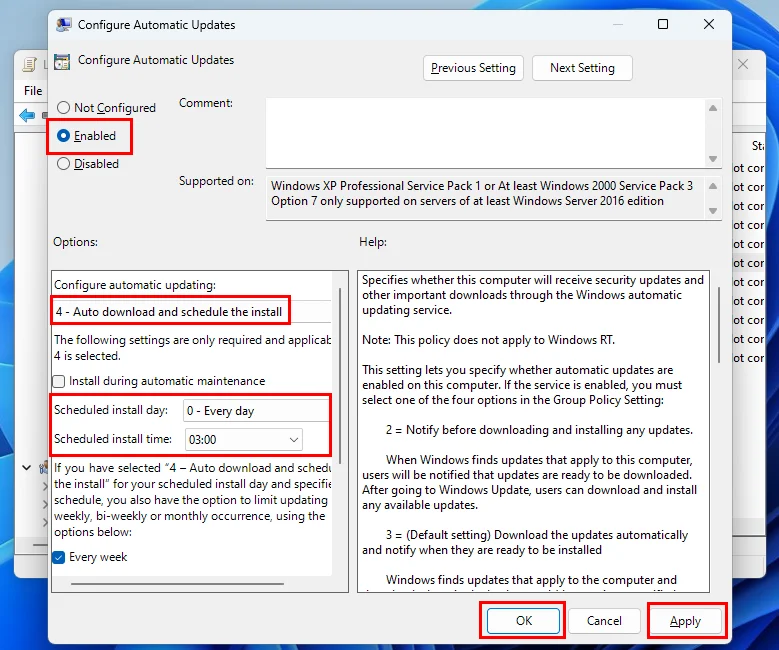779x650 pixels.
Task: Cancel the dialog changes
Action: (x=604, y=620)
